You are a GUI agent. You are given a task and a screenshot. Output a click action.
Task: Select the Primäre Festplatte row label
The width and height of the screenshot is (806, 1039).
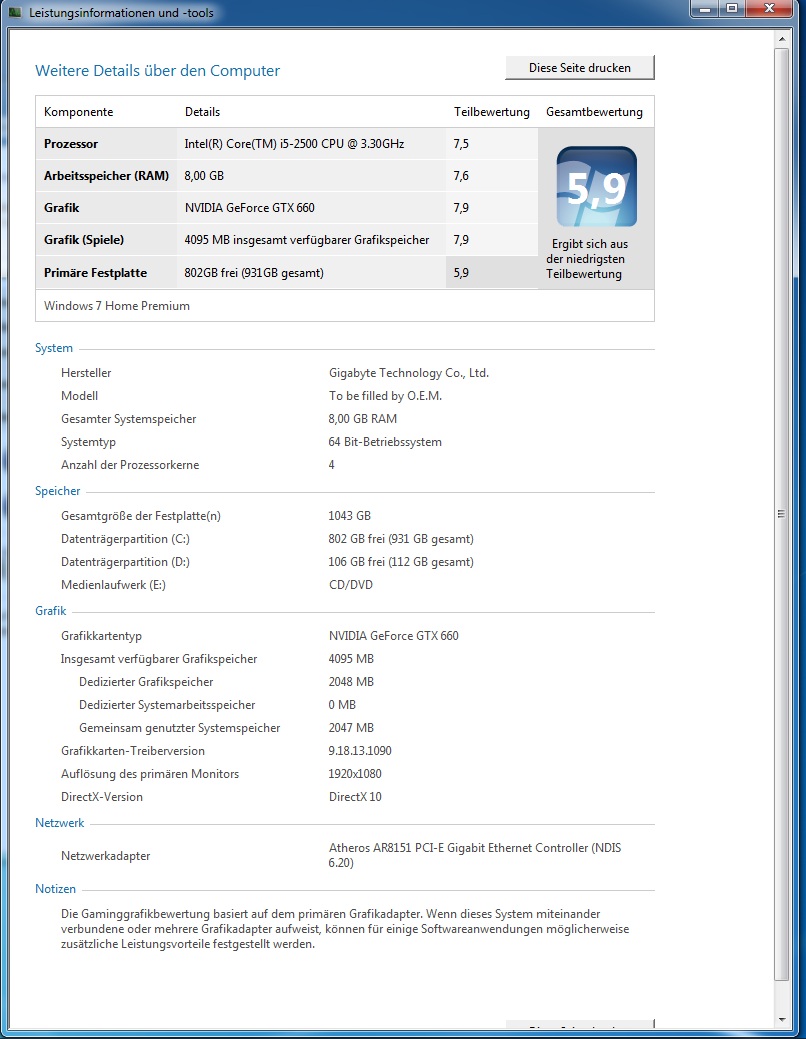pos(95,272)
